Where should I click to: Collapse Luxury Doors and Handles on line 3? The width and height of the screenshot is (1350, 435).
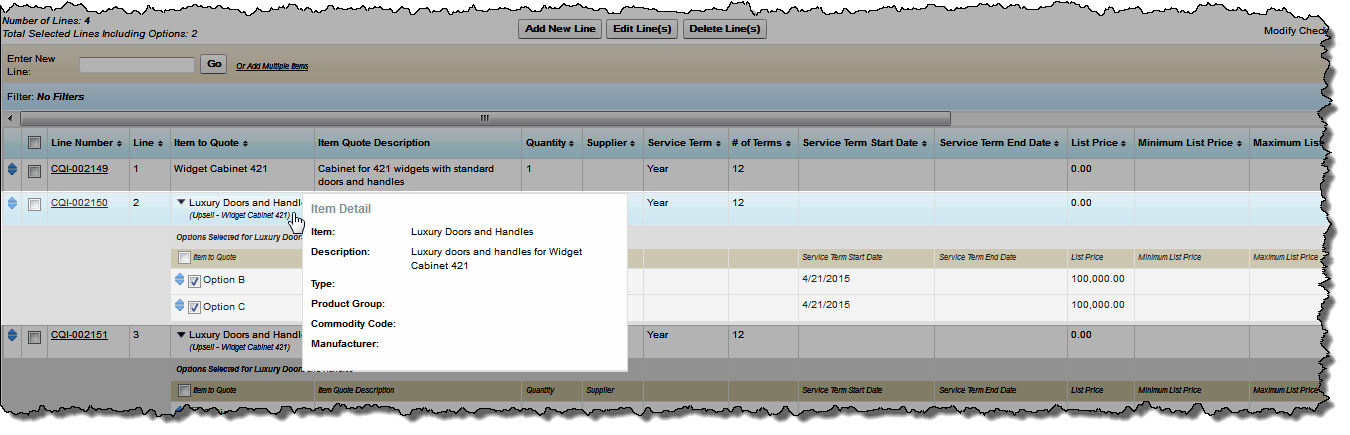coord(180,335)
